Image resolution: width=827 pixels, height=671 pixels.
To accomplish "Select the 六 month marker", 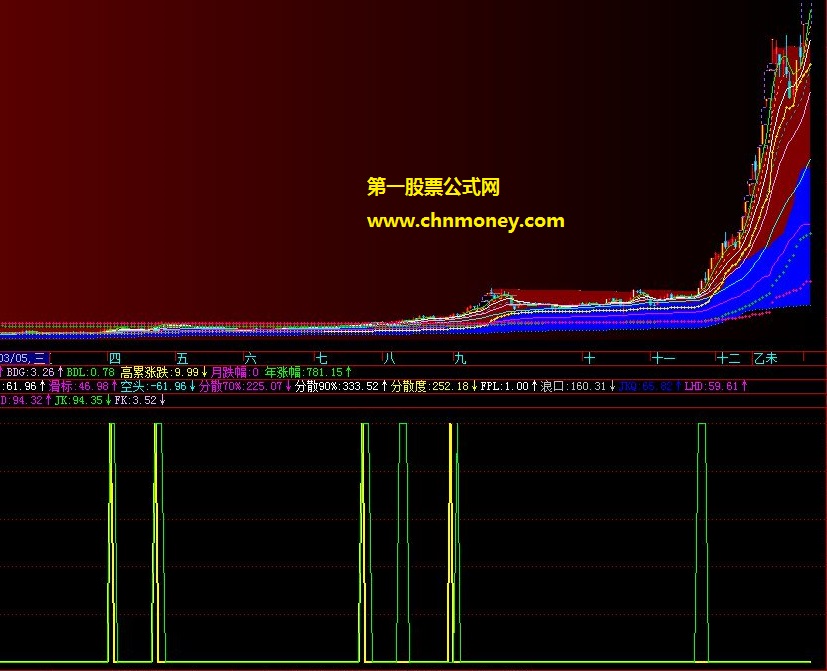I will (251, 359).
